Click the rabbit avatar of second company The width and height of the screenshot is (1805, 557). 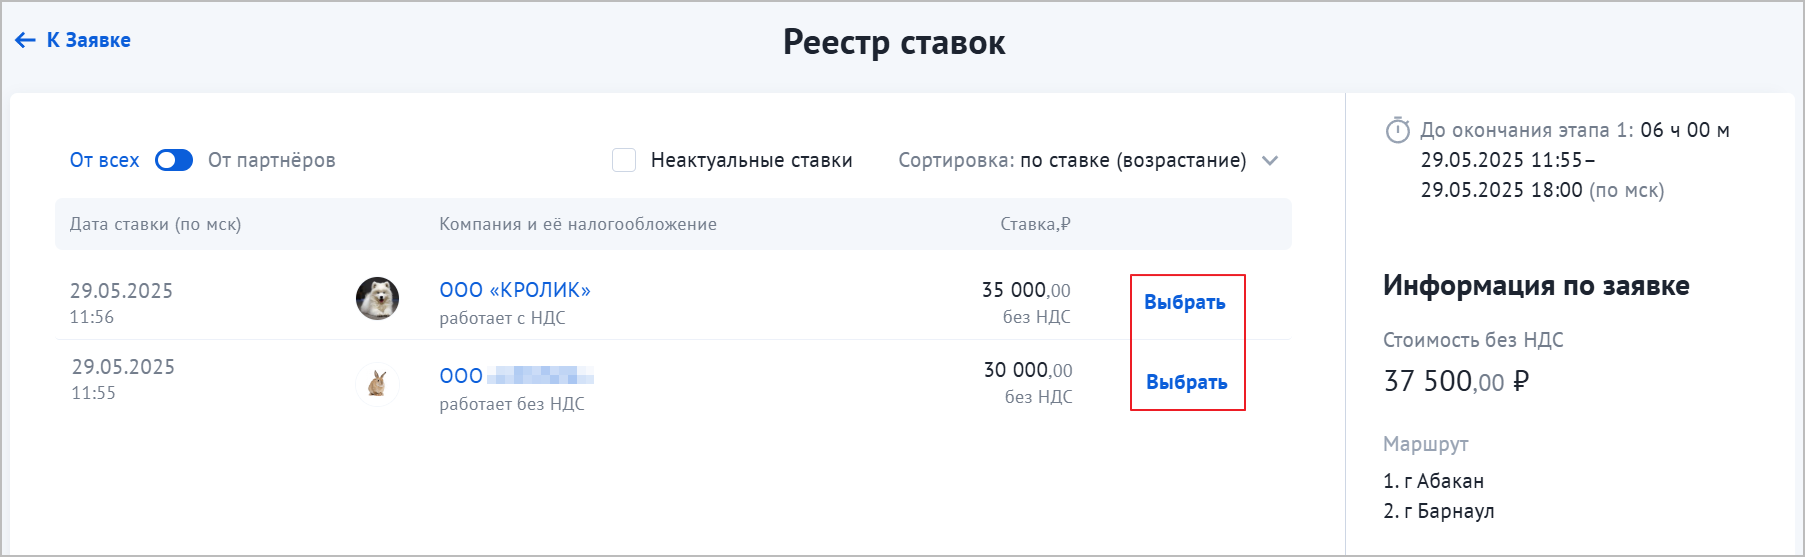click(x=377, y=384)
